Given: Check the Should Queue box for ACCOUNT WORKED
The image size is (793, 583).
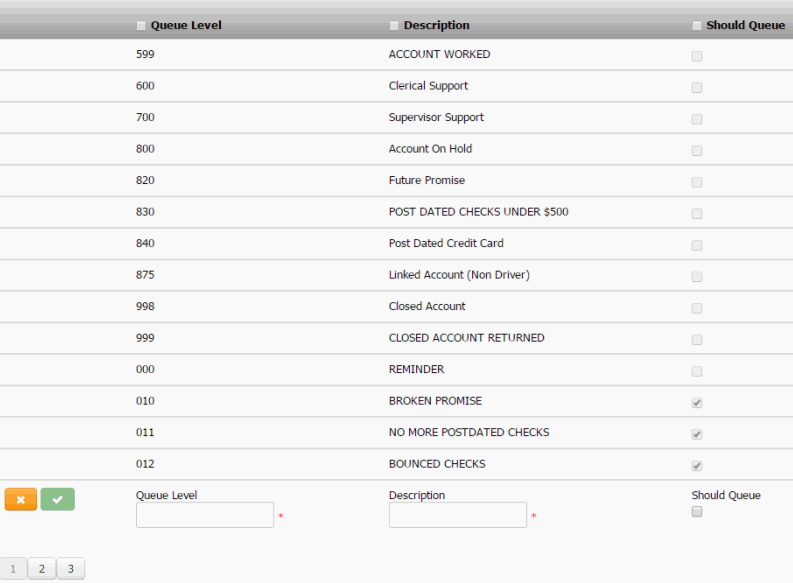Looking at the screenshot, I should click(697, 57).
